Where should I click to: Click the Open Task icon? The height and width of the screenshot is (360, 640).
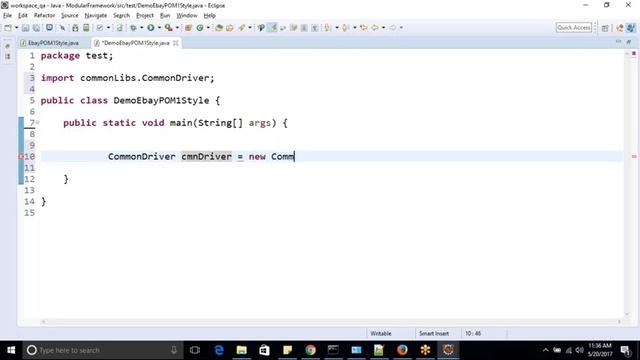(229, 28)
